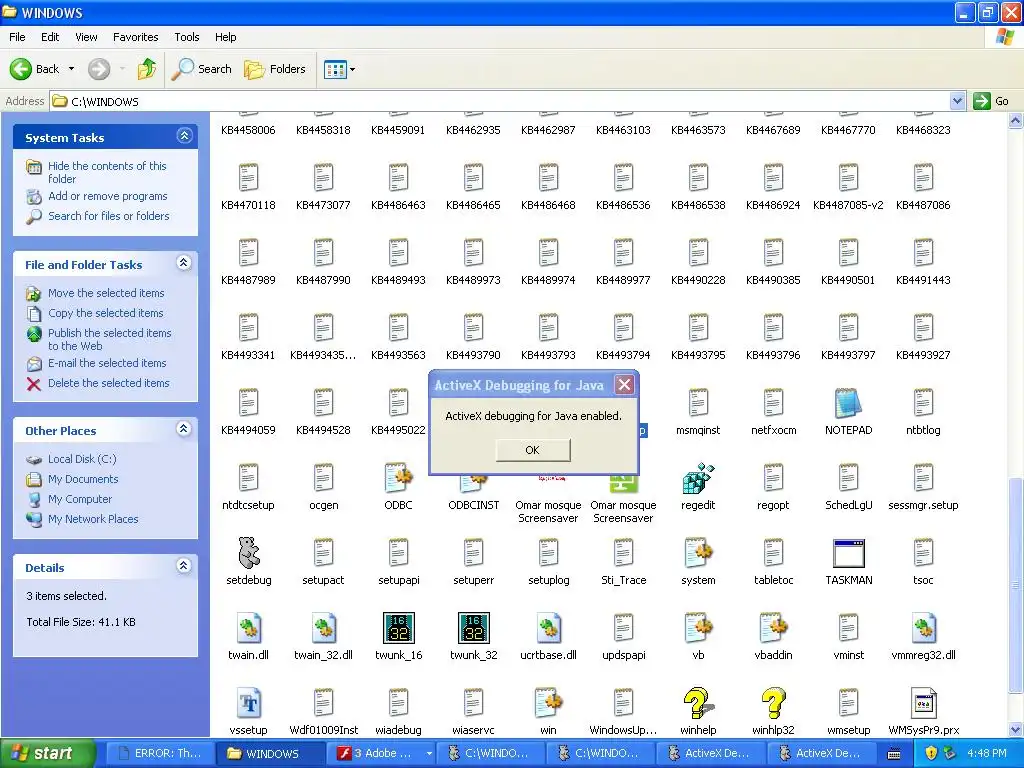Open the File menu
Screen dimensions: 1024x768
pos(18,37)
